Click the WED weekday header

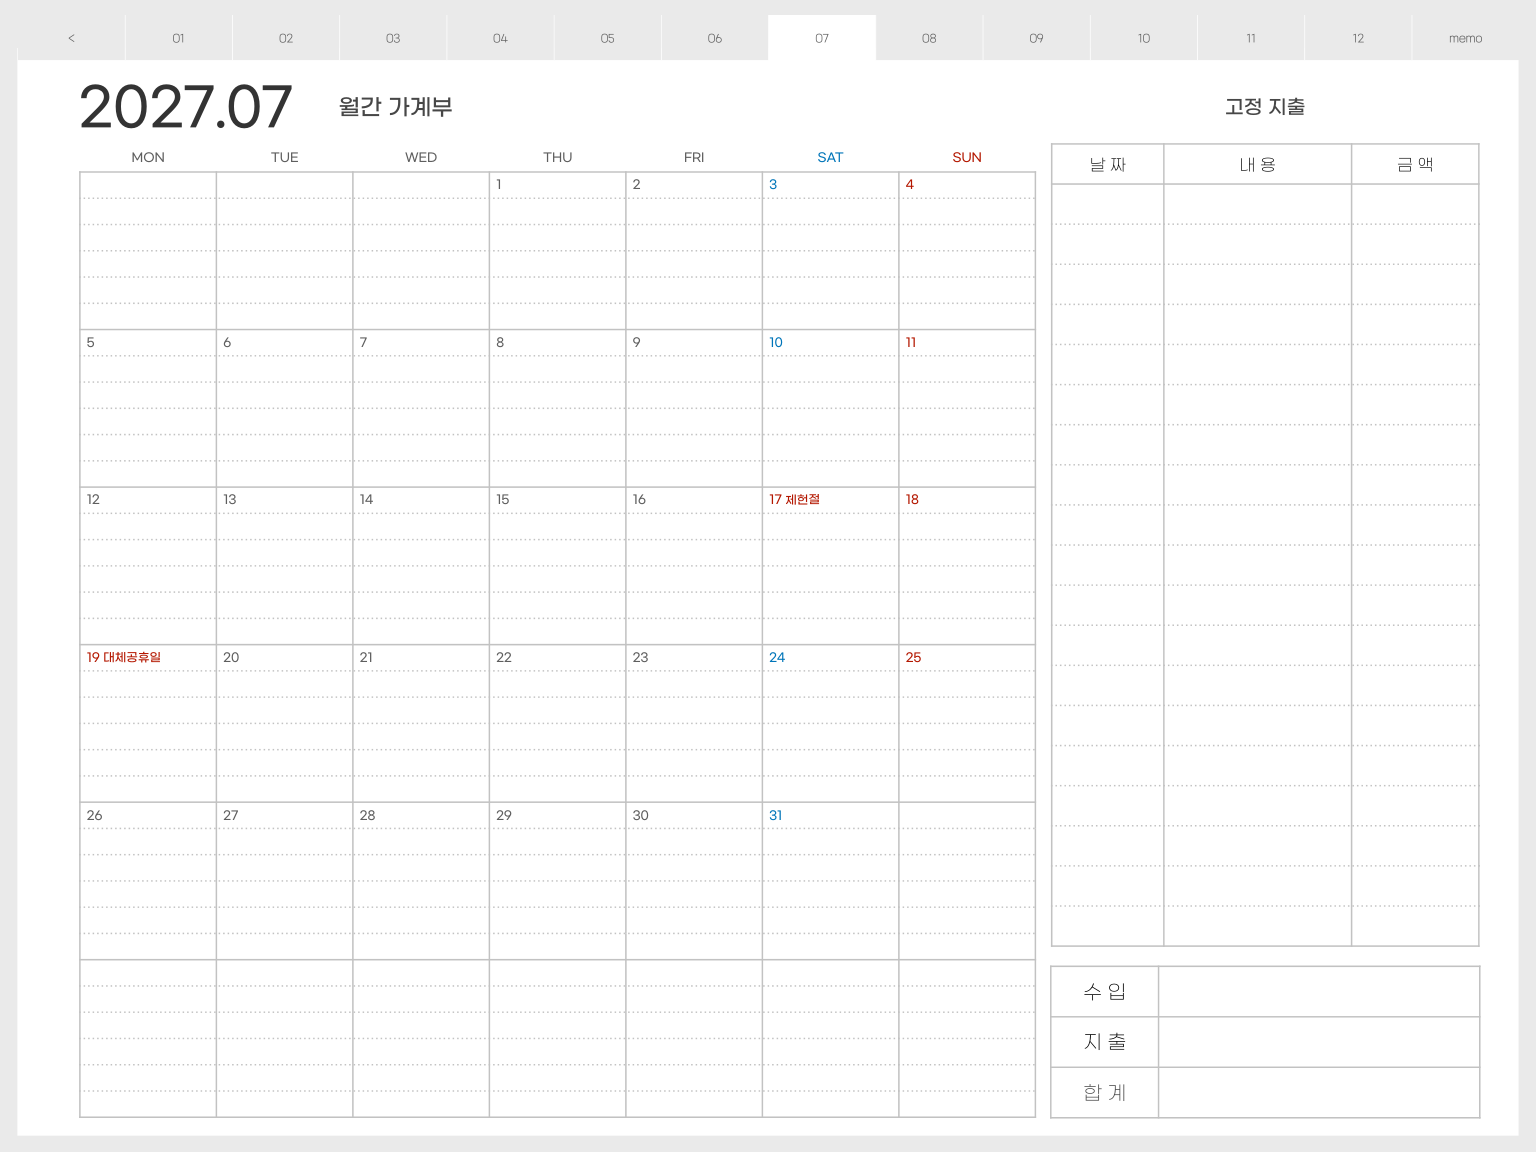click(421, 157)
